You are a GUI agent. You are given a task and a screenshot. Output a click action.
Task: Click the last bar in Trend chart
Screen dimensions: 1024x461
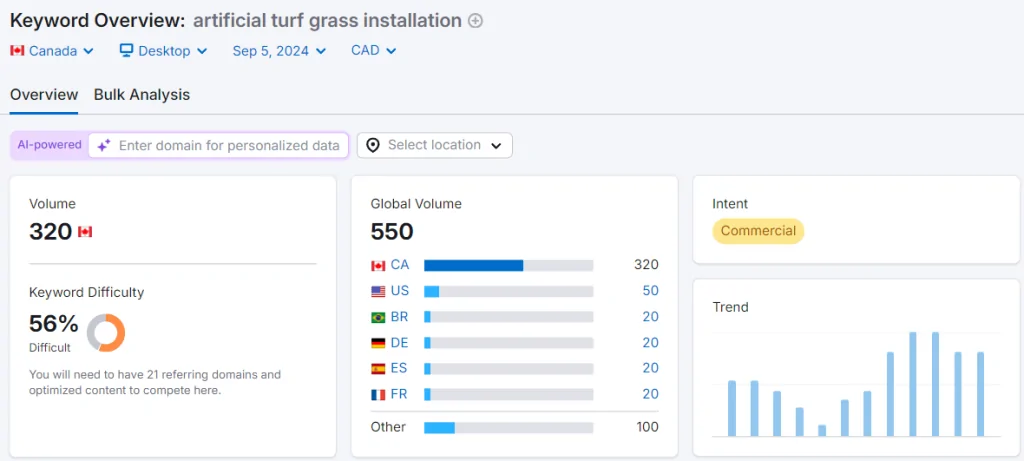(980, 394)
